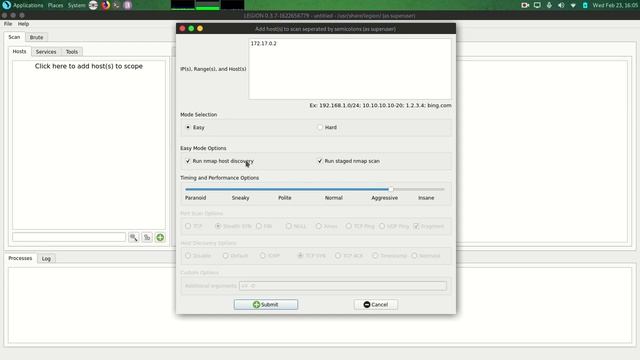Open the system monitor graph applet
The image size is (640, 360).
[207, 5]
